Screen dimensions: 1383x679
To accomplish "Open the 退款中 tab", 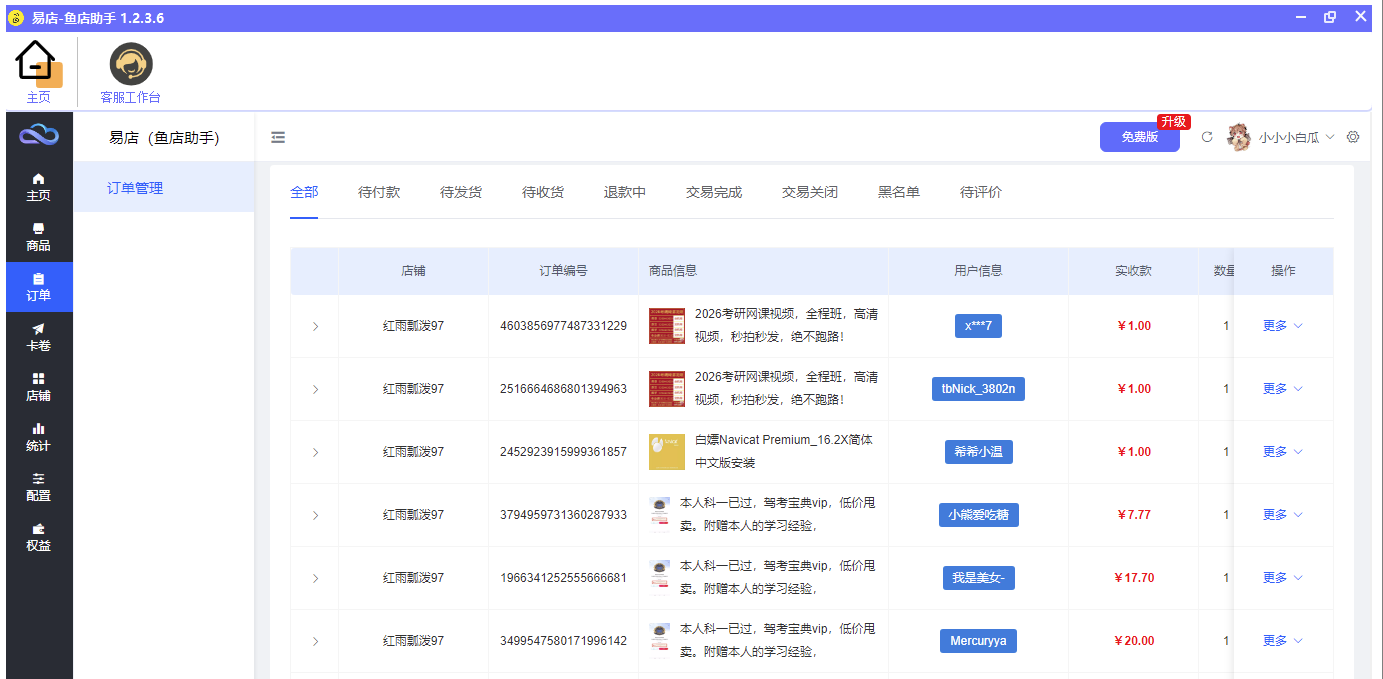I will point(625,191).
